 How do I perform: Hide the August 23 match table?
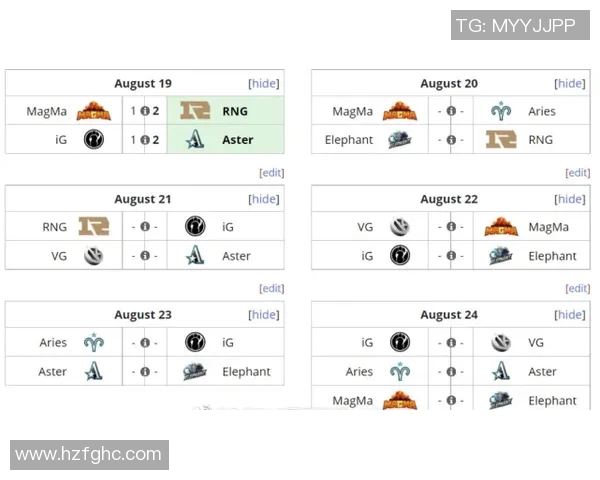(264, 315)
